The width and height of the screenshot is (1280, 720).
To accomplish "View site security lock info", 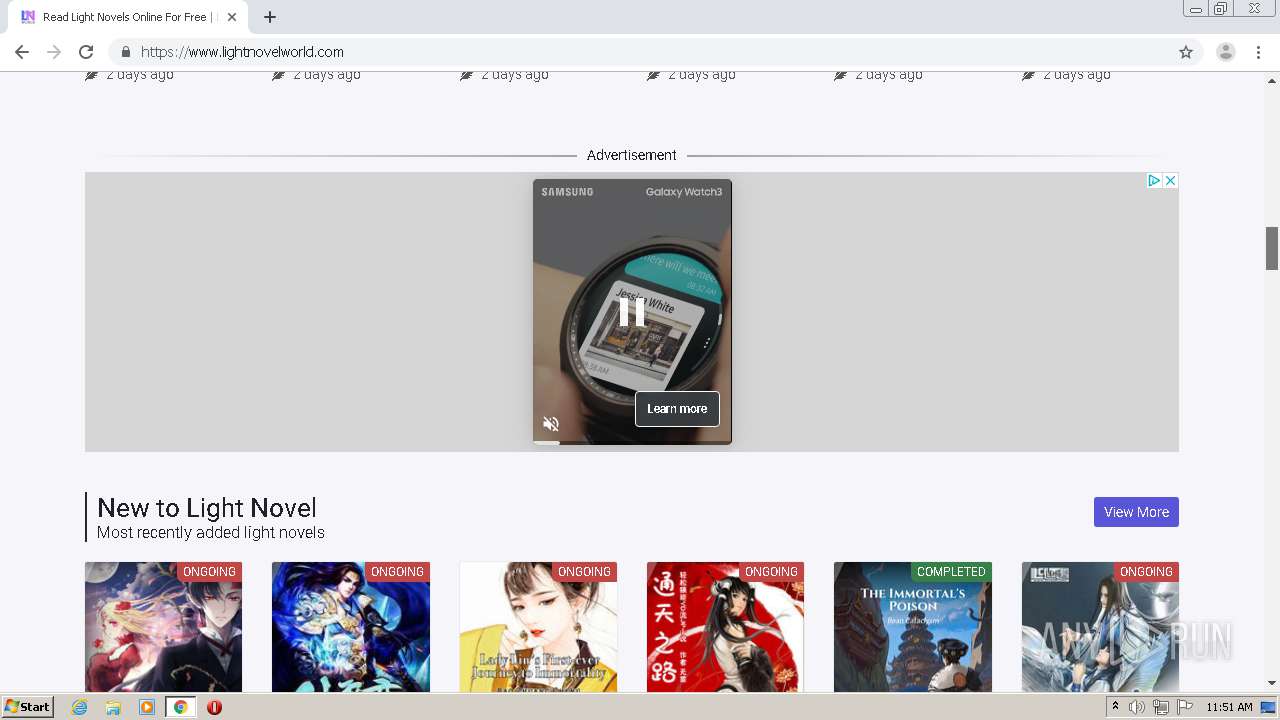I will pyautogui.click(x=125, y=52).
